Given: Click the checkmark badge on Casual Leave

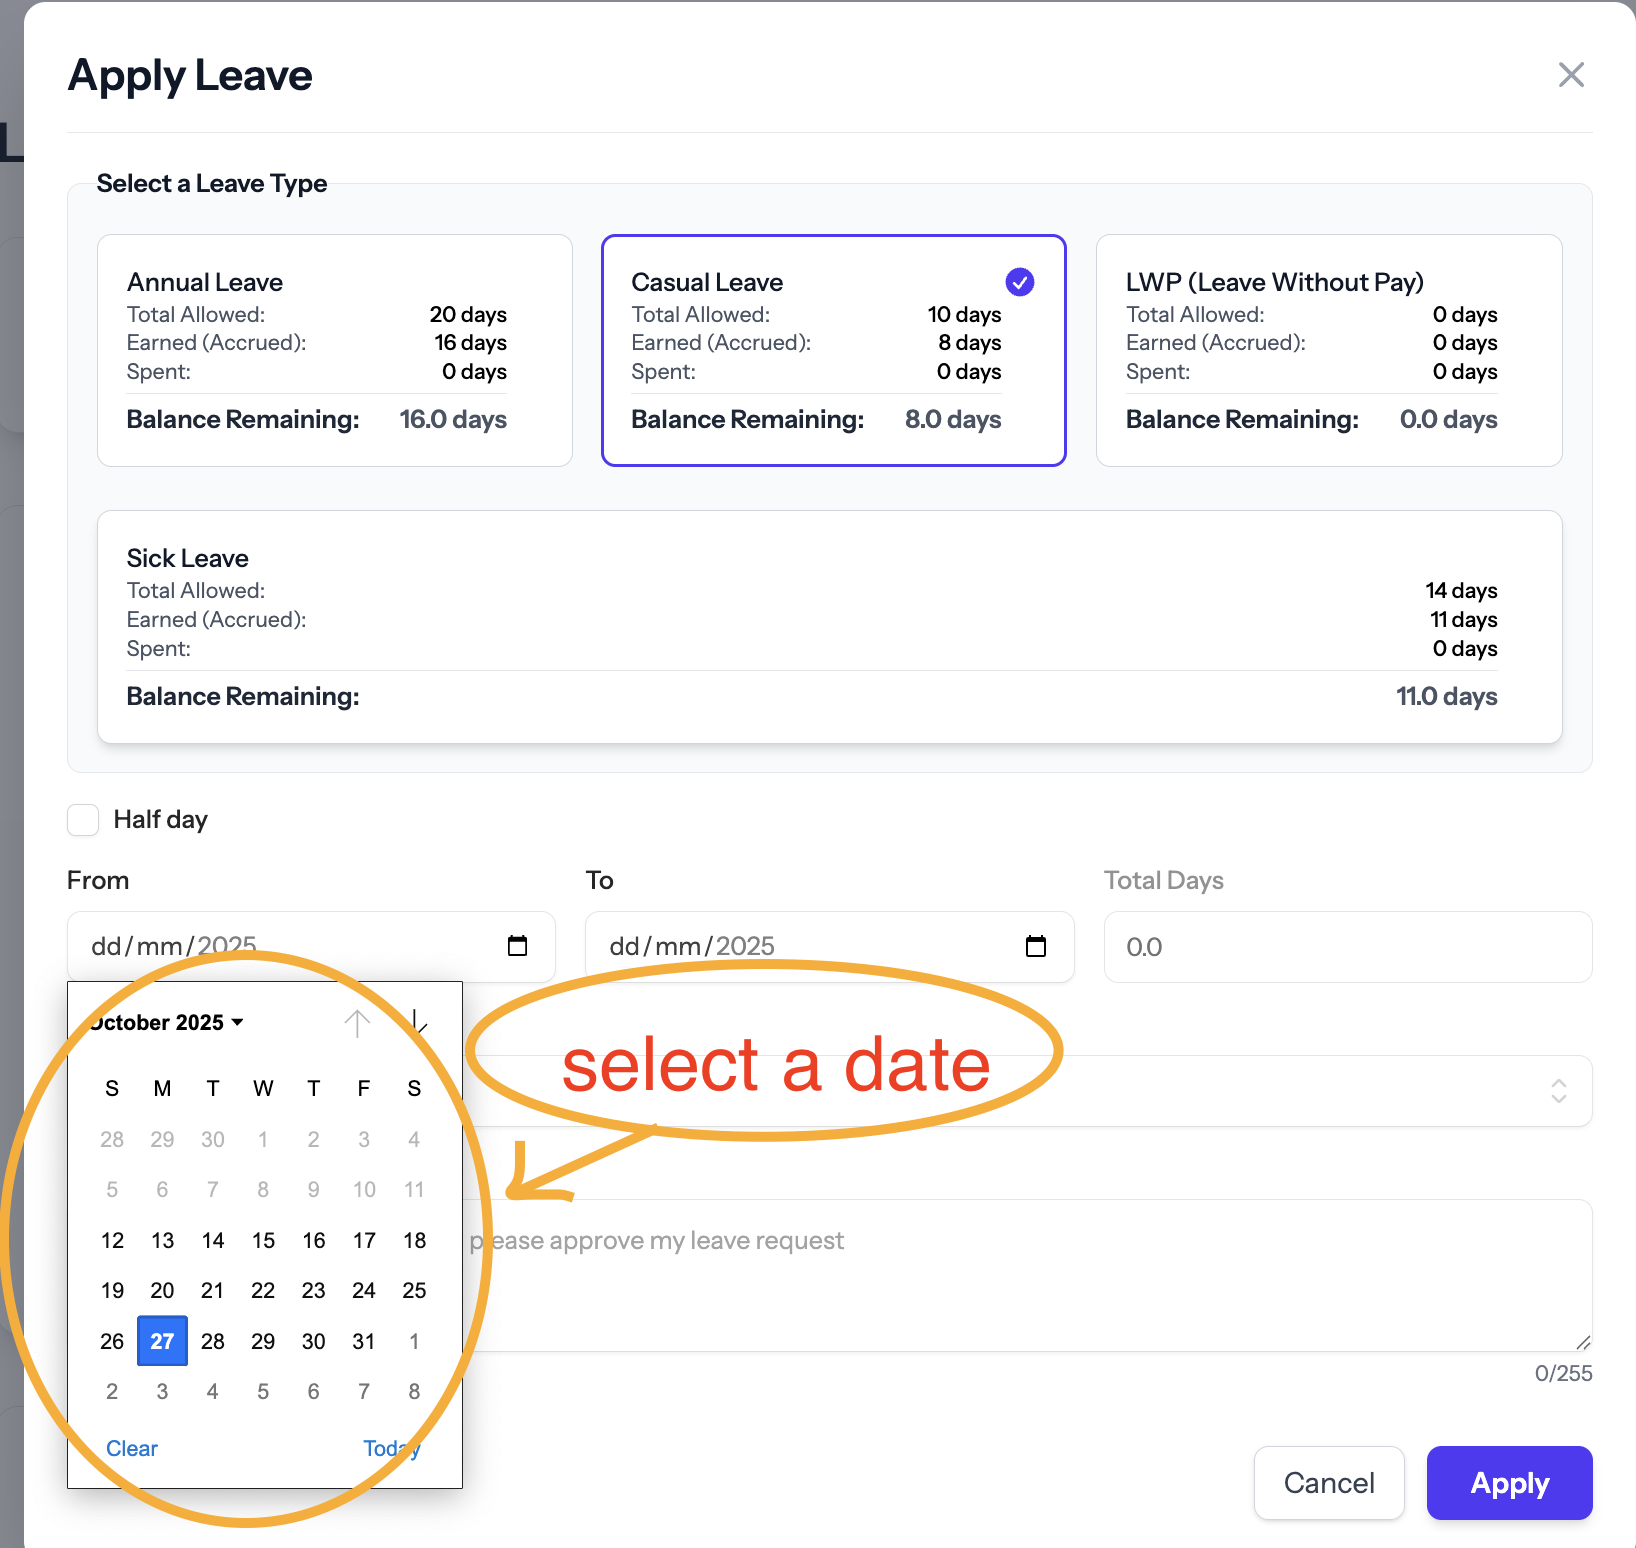Looking at the screenshot, I should pyautogui.click(x=1019, y=282).
